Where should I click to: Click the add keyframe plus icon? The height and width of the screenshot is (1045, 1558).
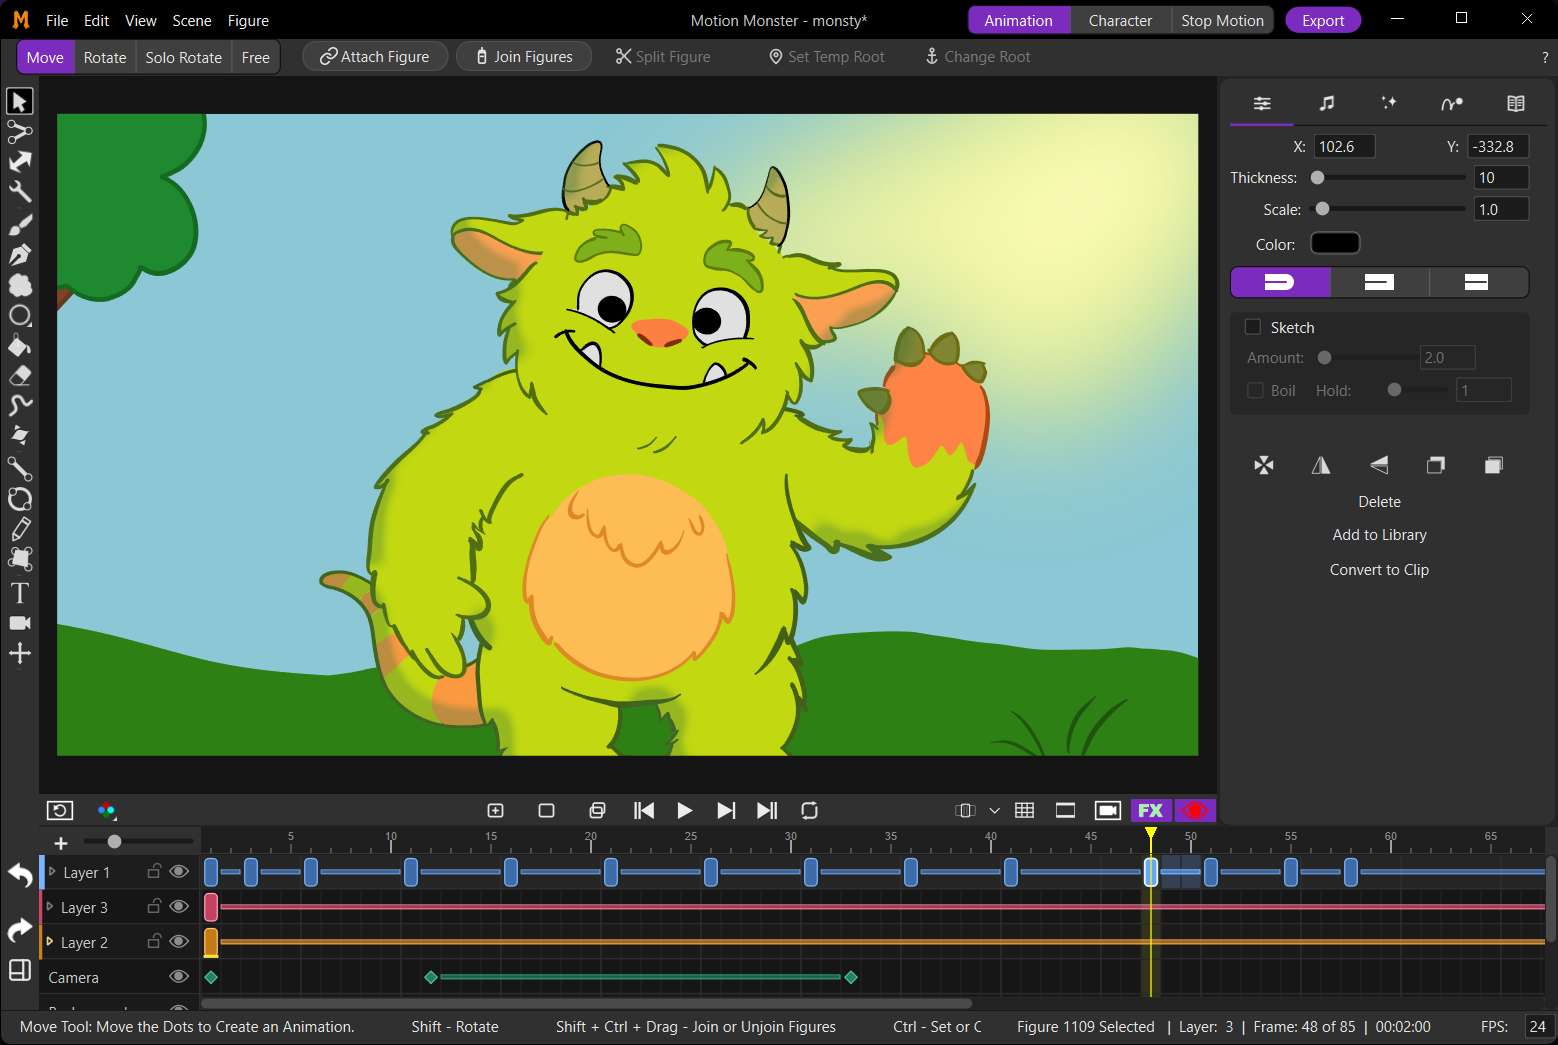click(495, 810)
